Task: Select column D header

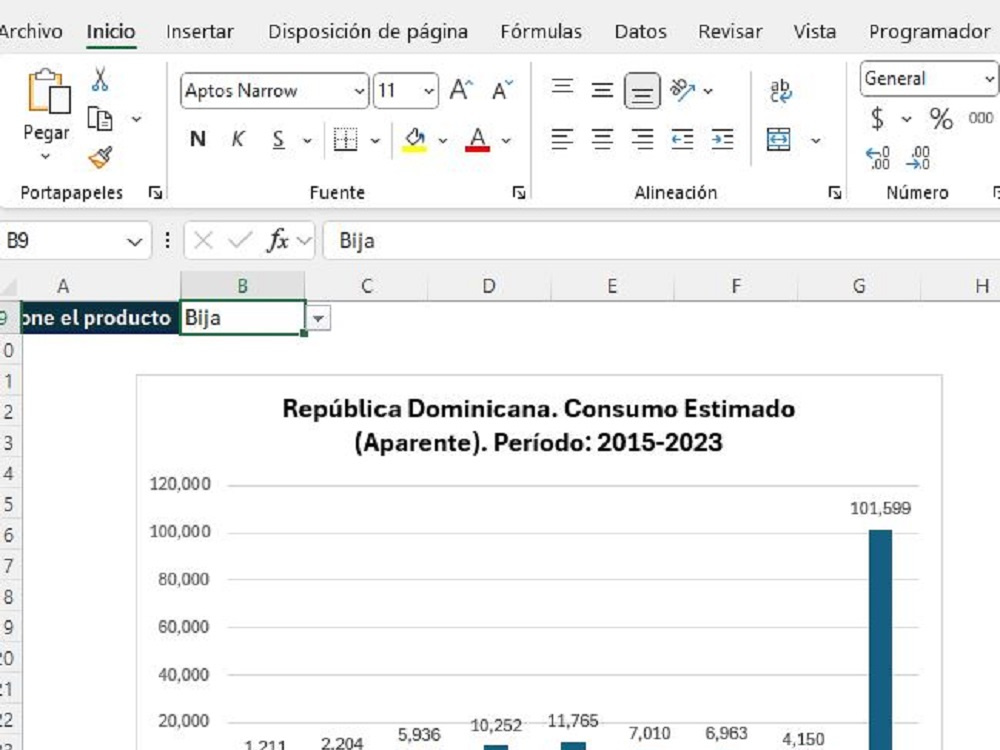Action: (489, 286)
